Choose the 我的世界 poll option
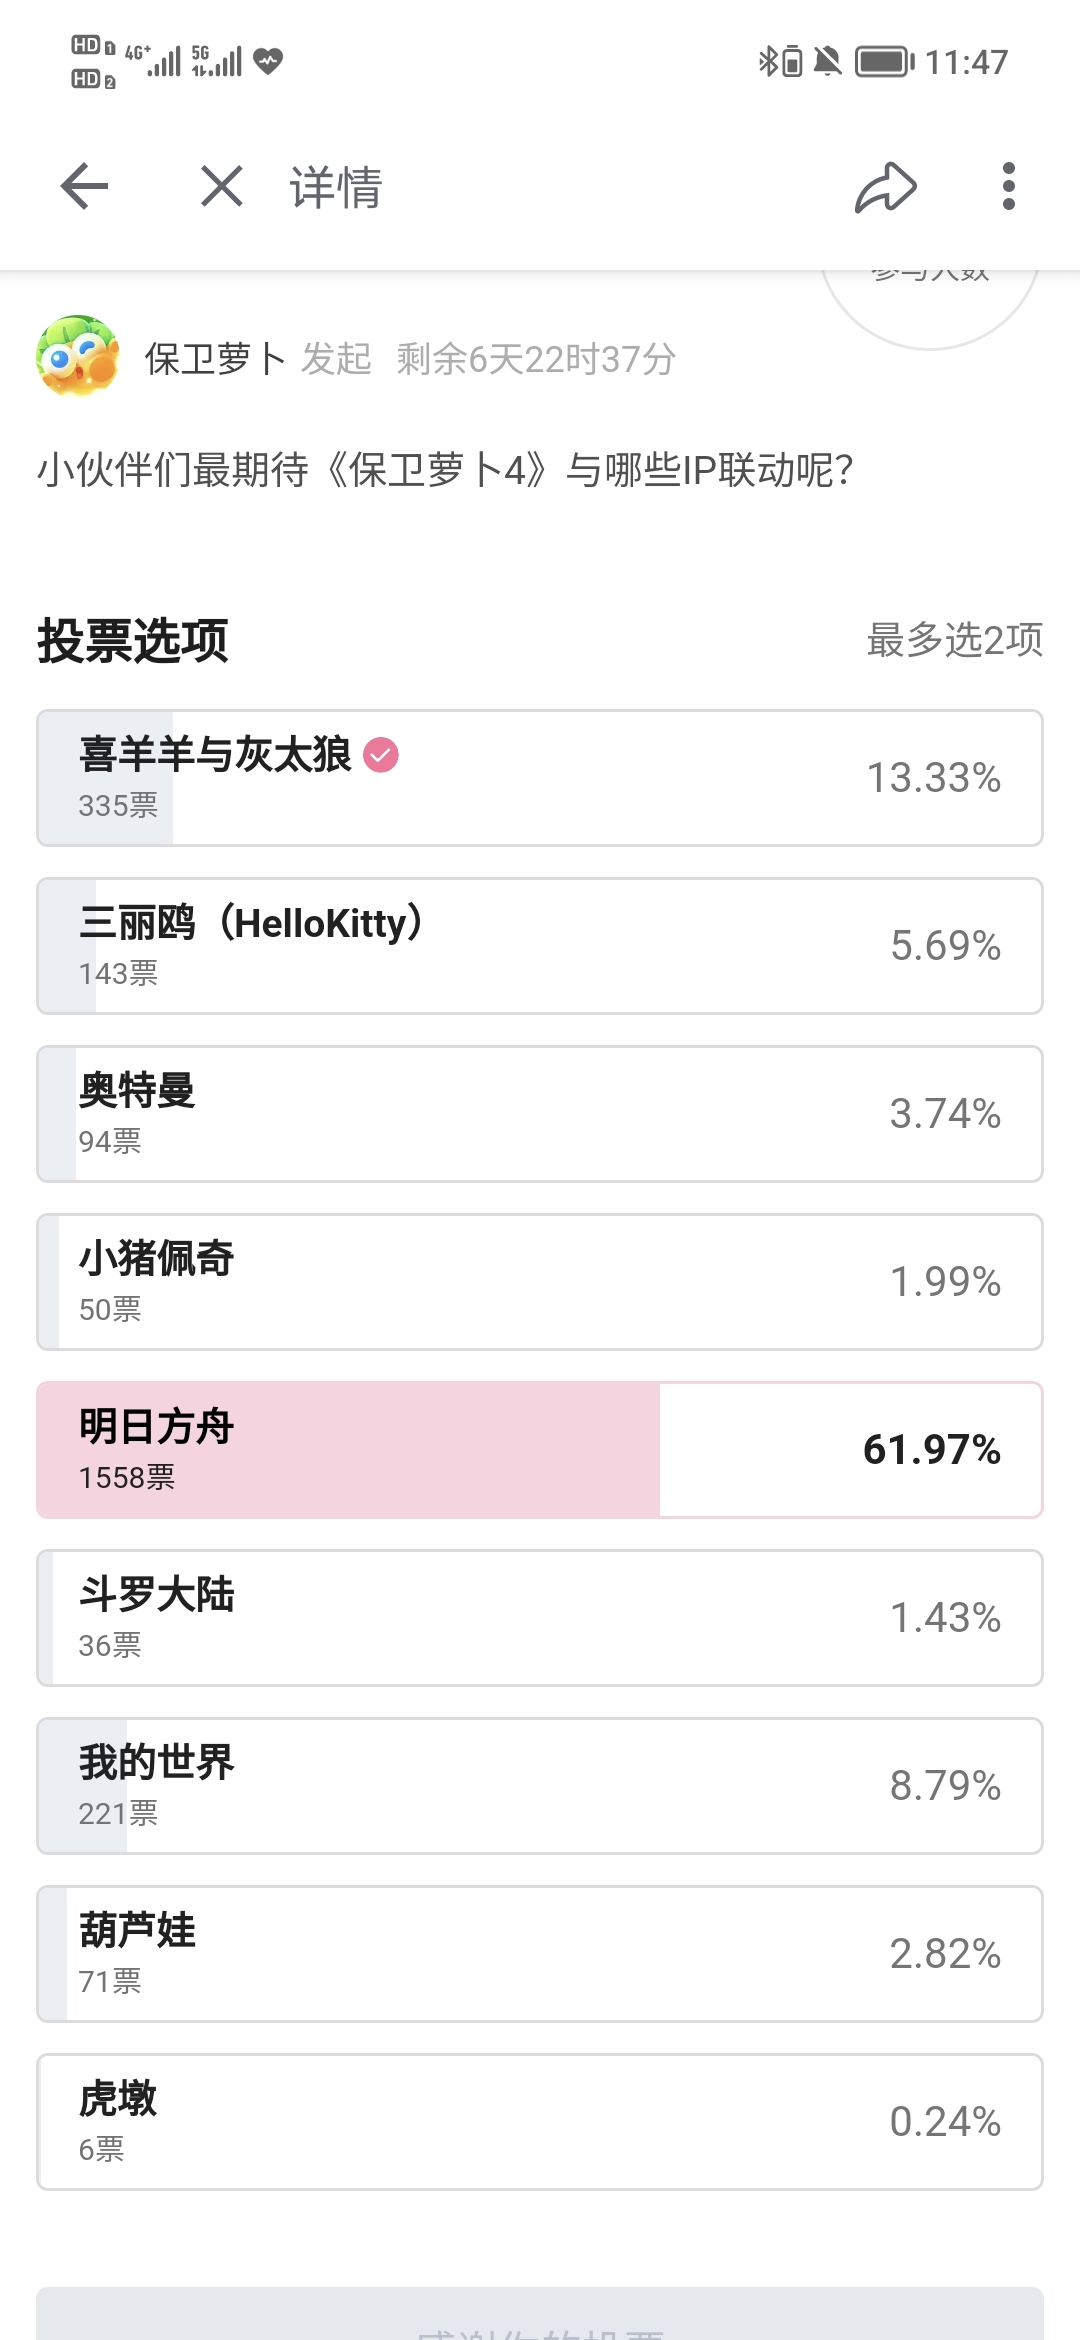Image resolution: width=1080 pixels, height=2340 pixels. [x=540, y=1786]
